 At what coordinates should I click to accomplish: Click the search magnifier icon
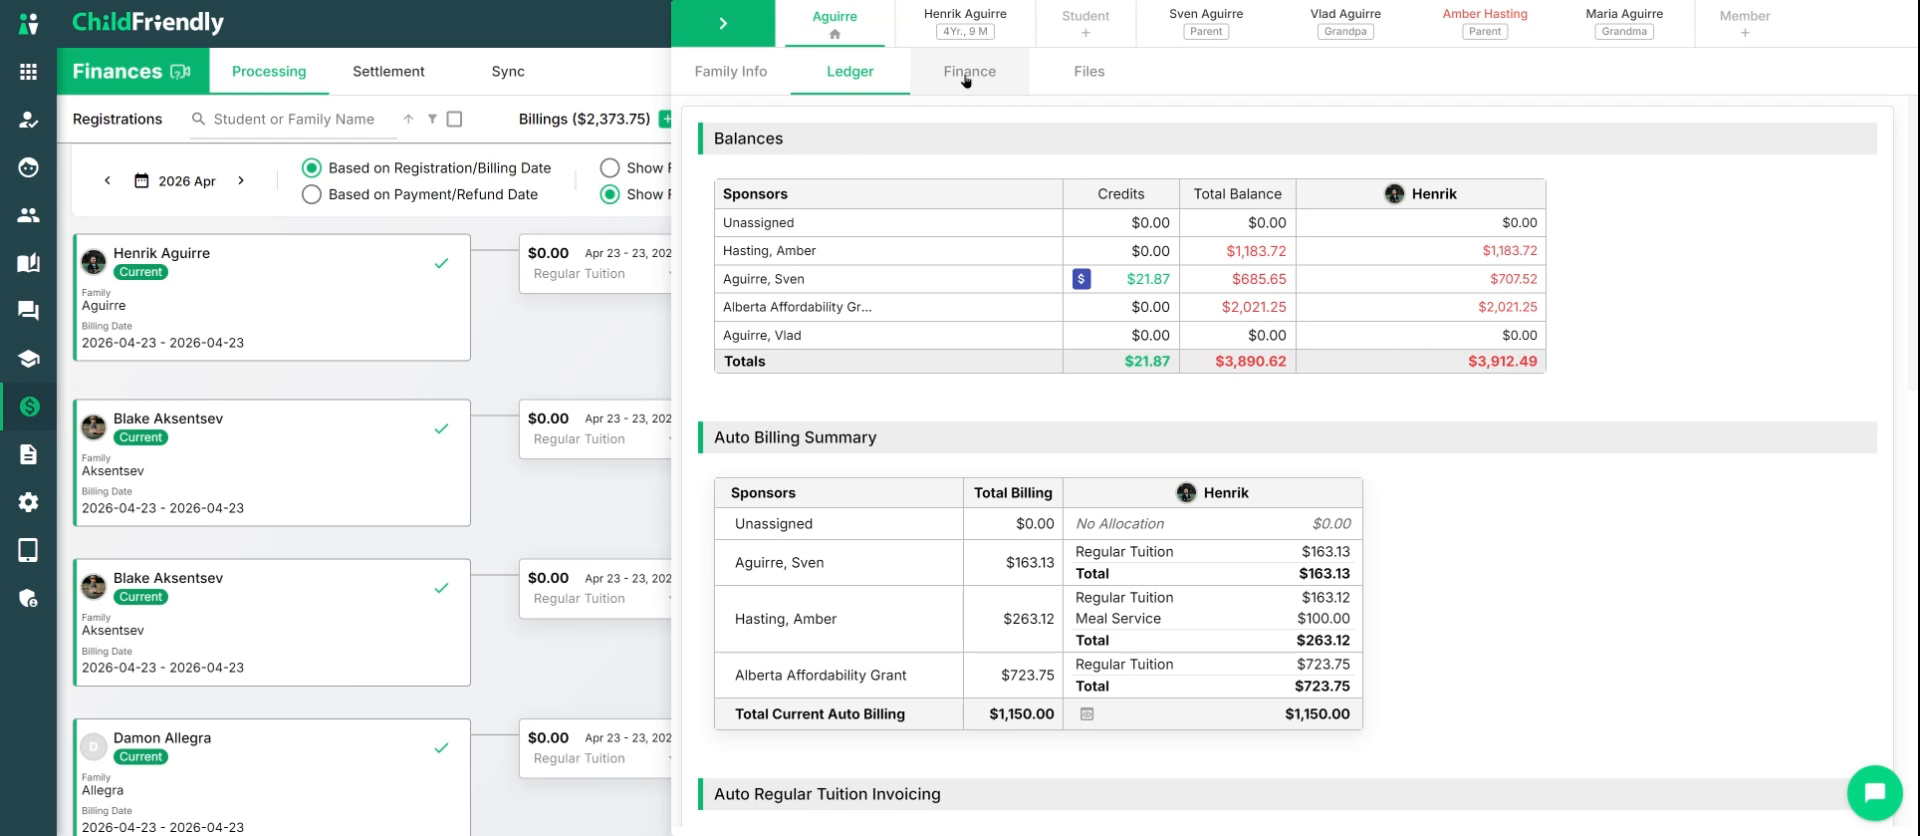click(x=198, y=119)
